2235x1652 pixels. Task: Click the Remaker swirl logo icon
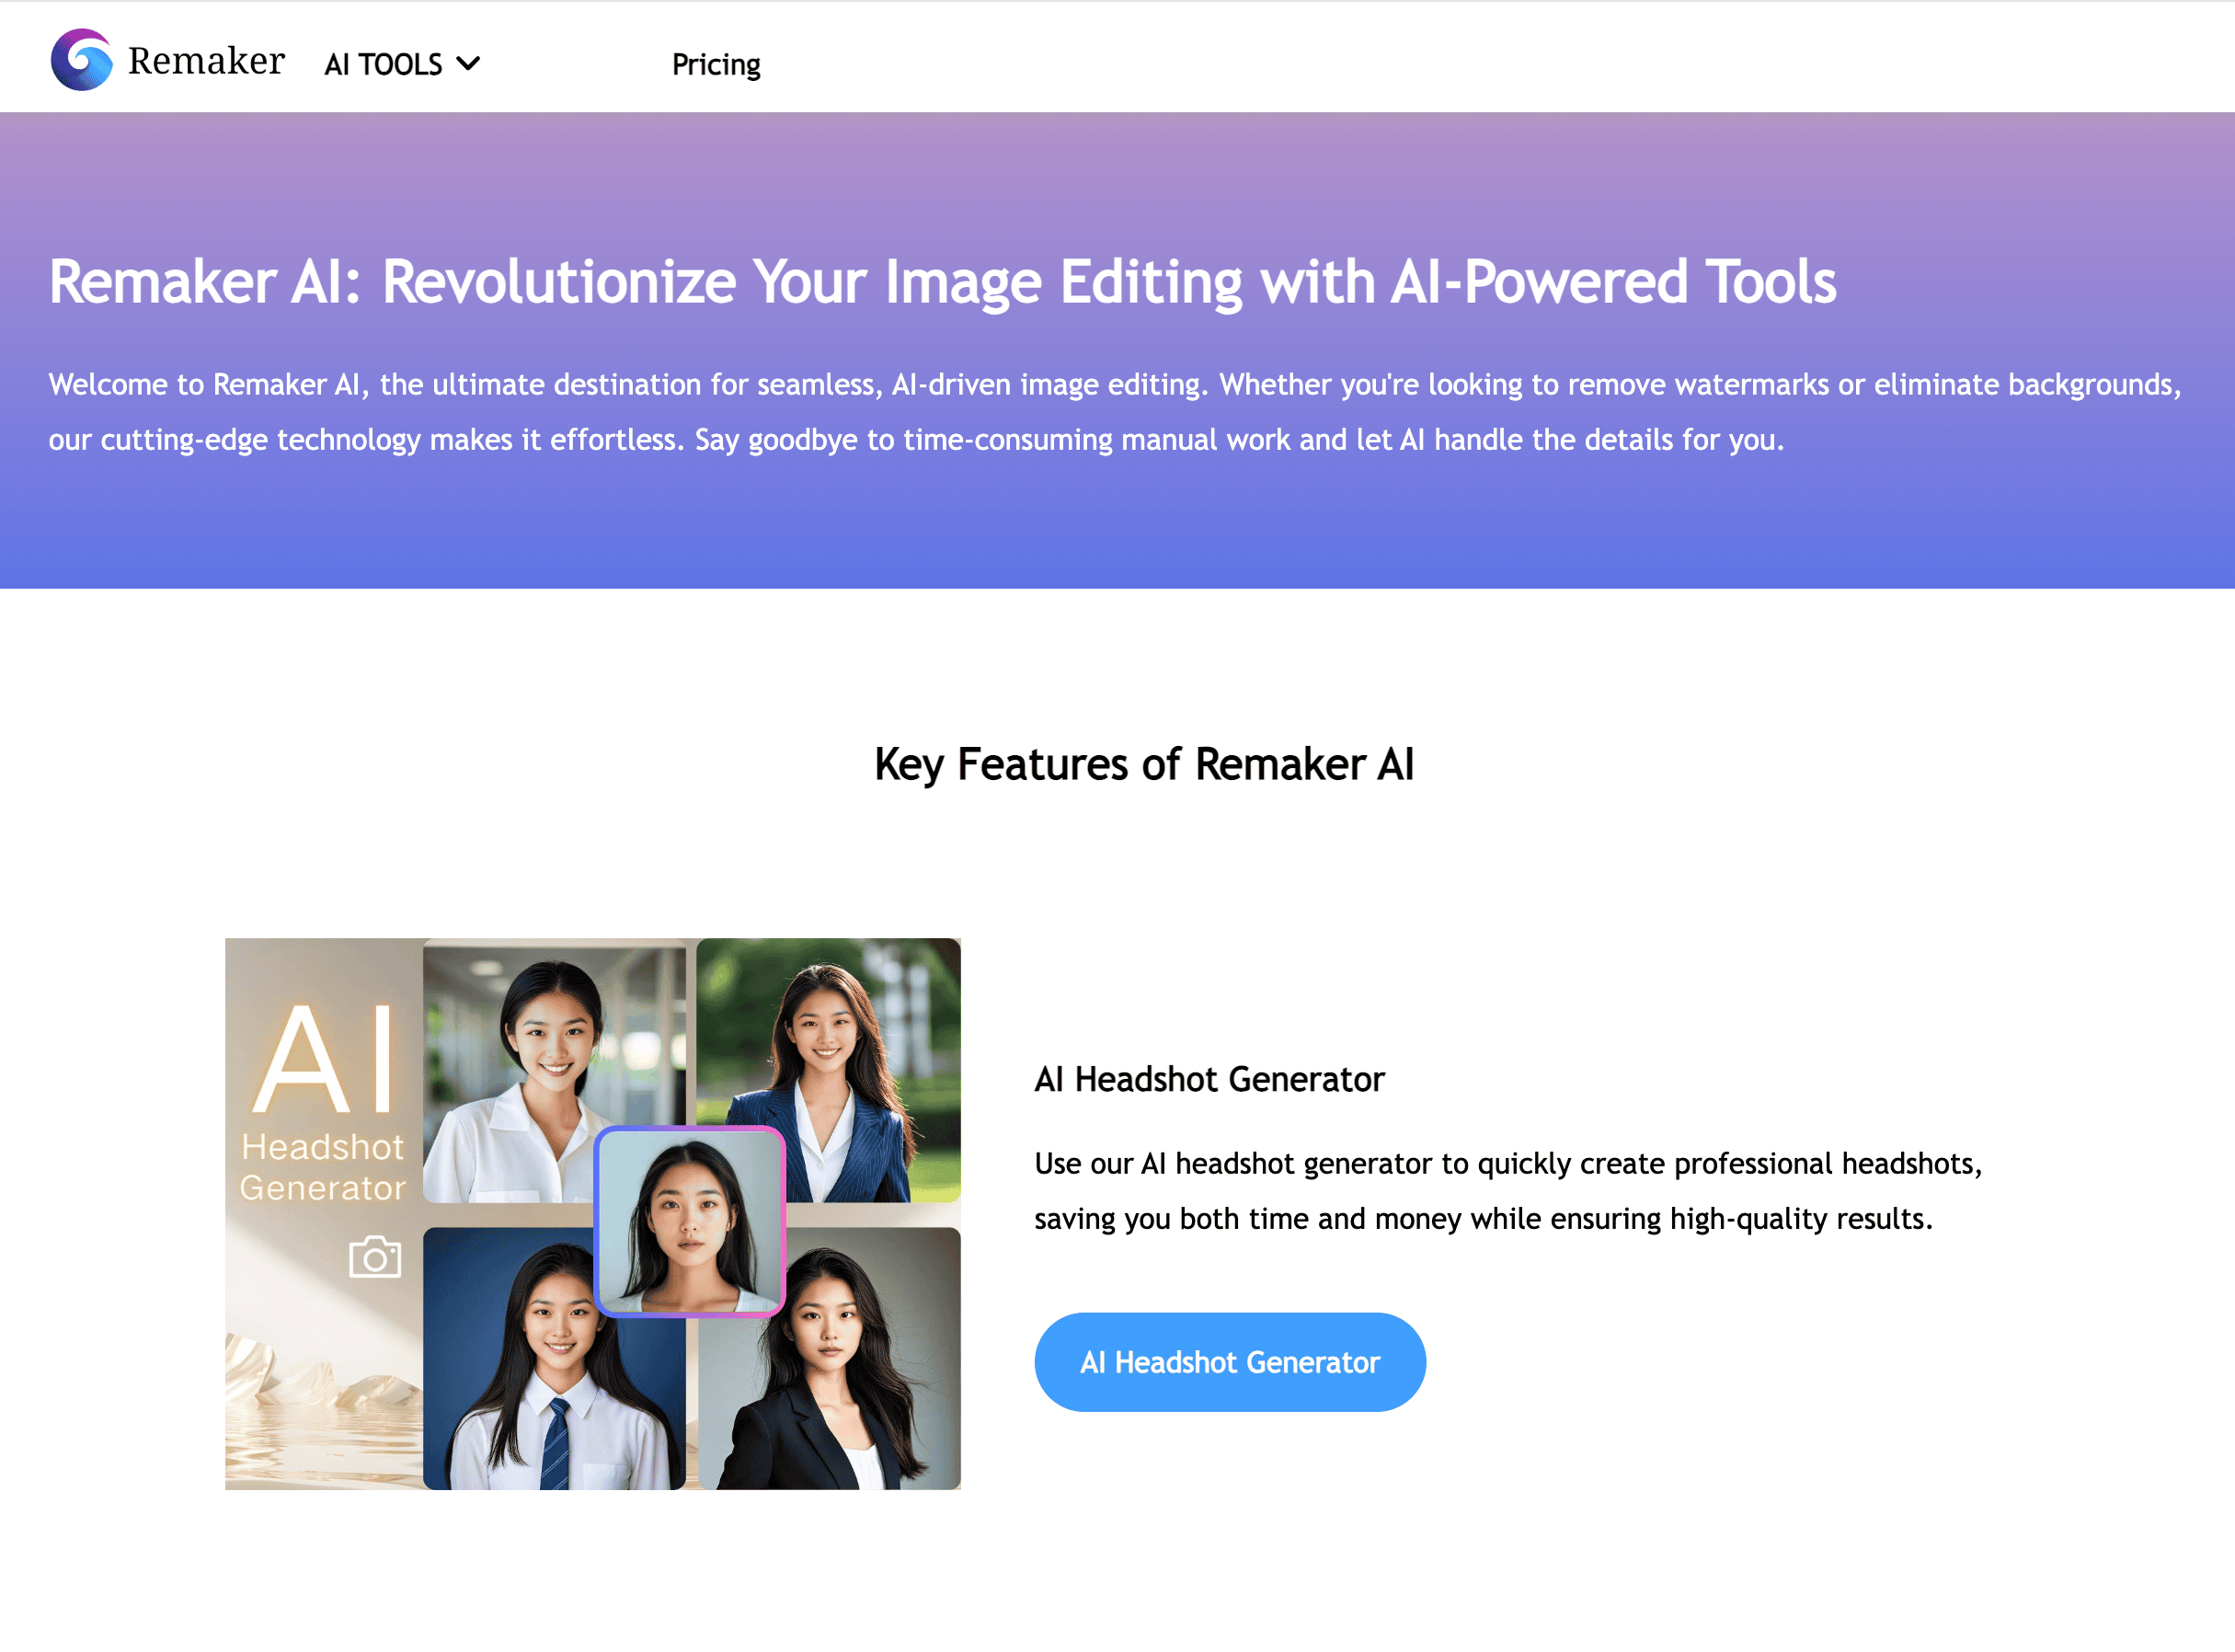pyautogui.click(x=81, y=60)
